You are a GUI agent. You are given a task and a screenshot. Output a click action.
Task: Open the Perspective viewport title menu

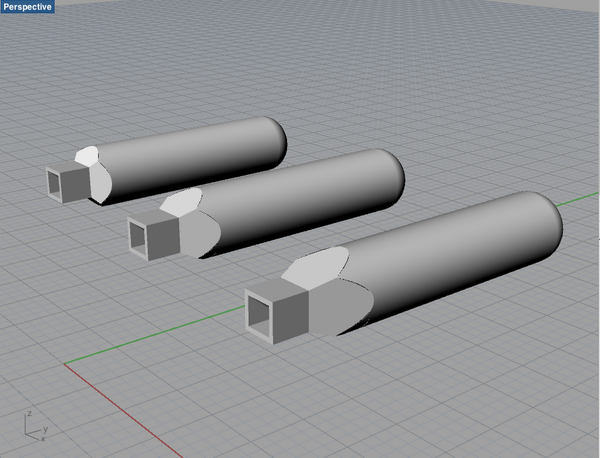coord(27,7)
